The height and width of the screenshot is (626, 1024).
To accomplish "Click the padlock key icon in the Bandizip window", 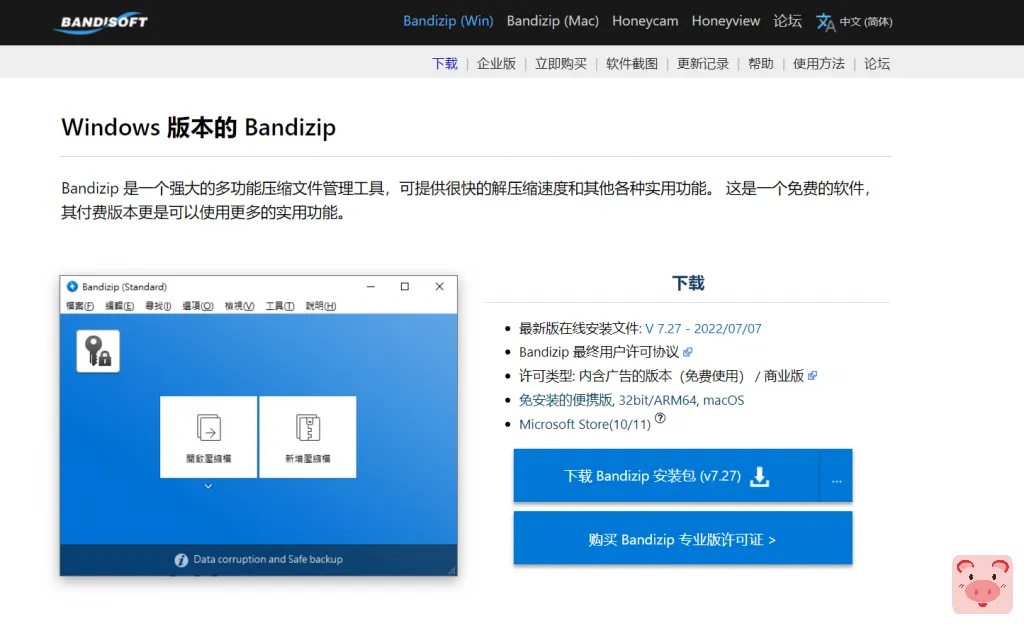I will (96, 351).
